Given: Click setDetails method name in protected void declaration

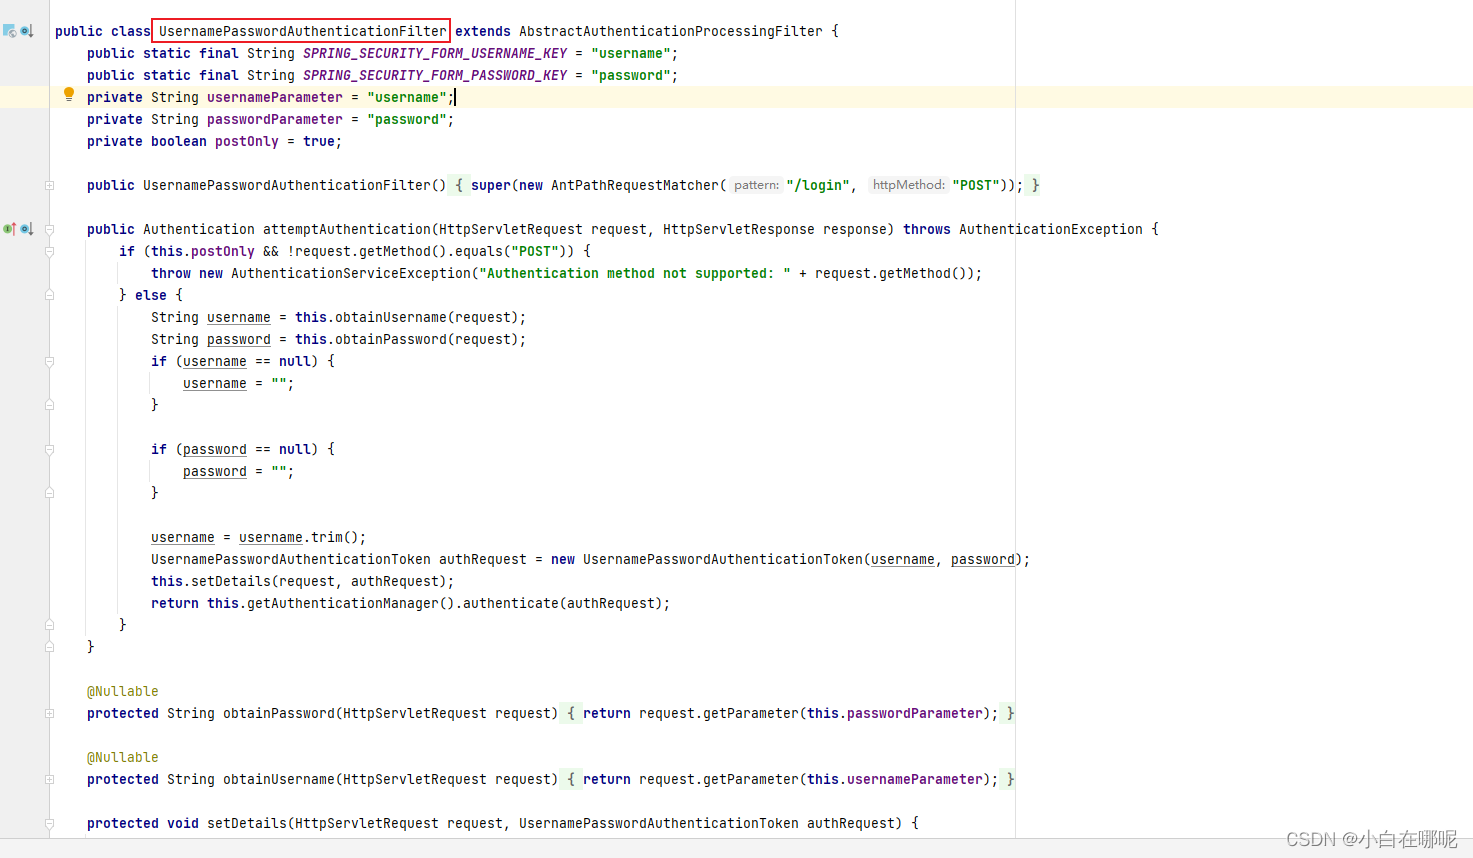Looking at the screenshot, I should 247,823.
